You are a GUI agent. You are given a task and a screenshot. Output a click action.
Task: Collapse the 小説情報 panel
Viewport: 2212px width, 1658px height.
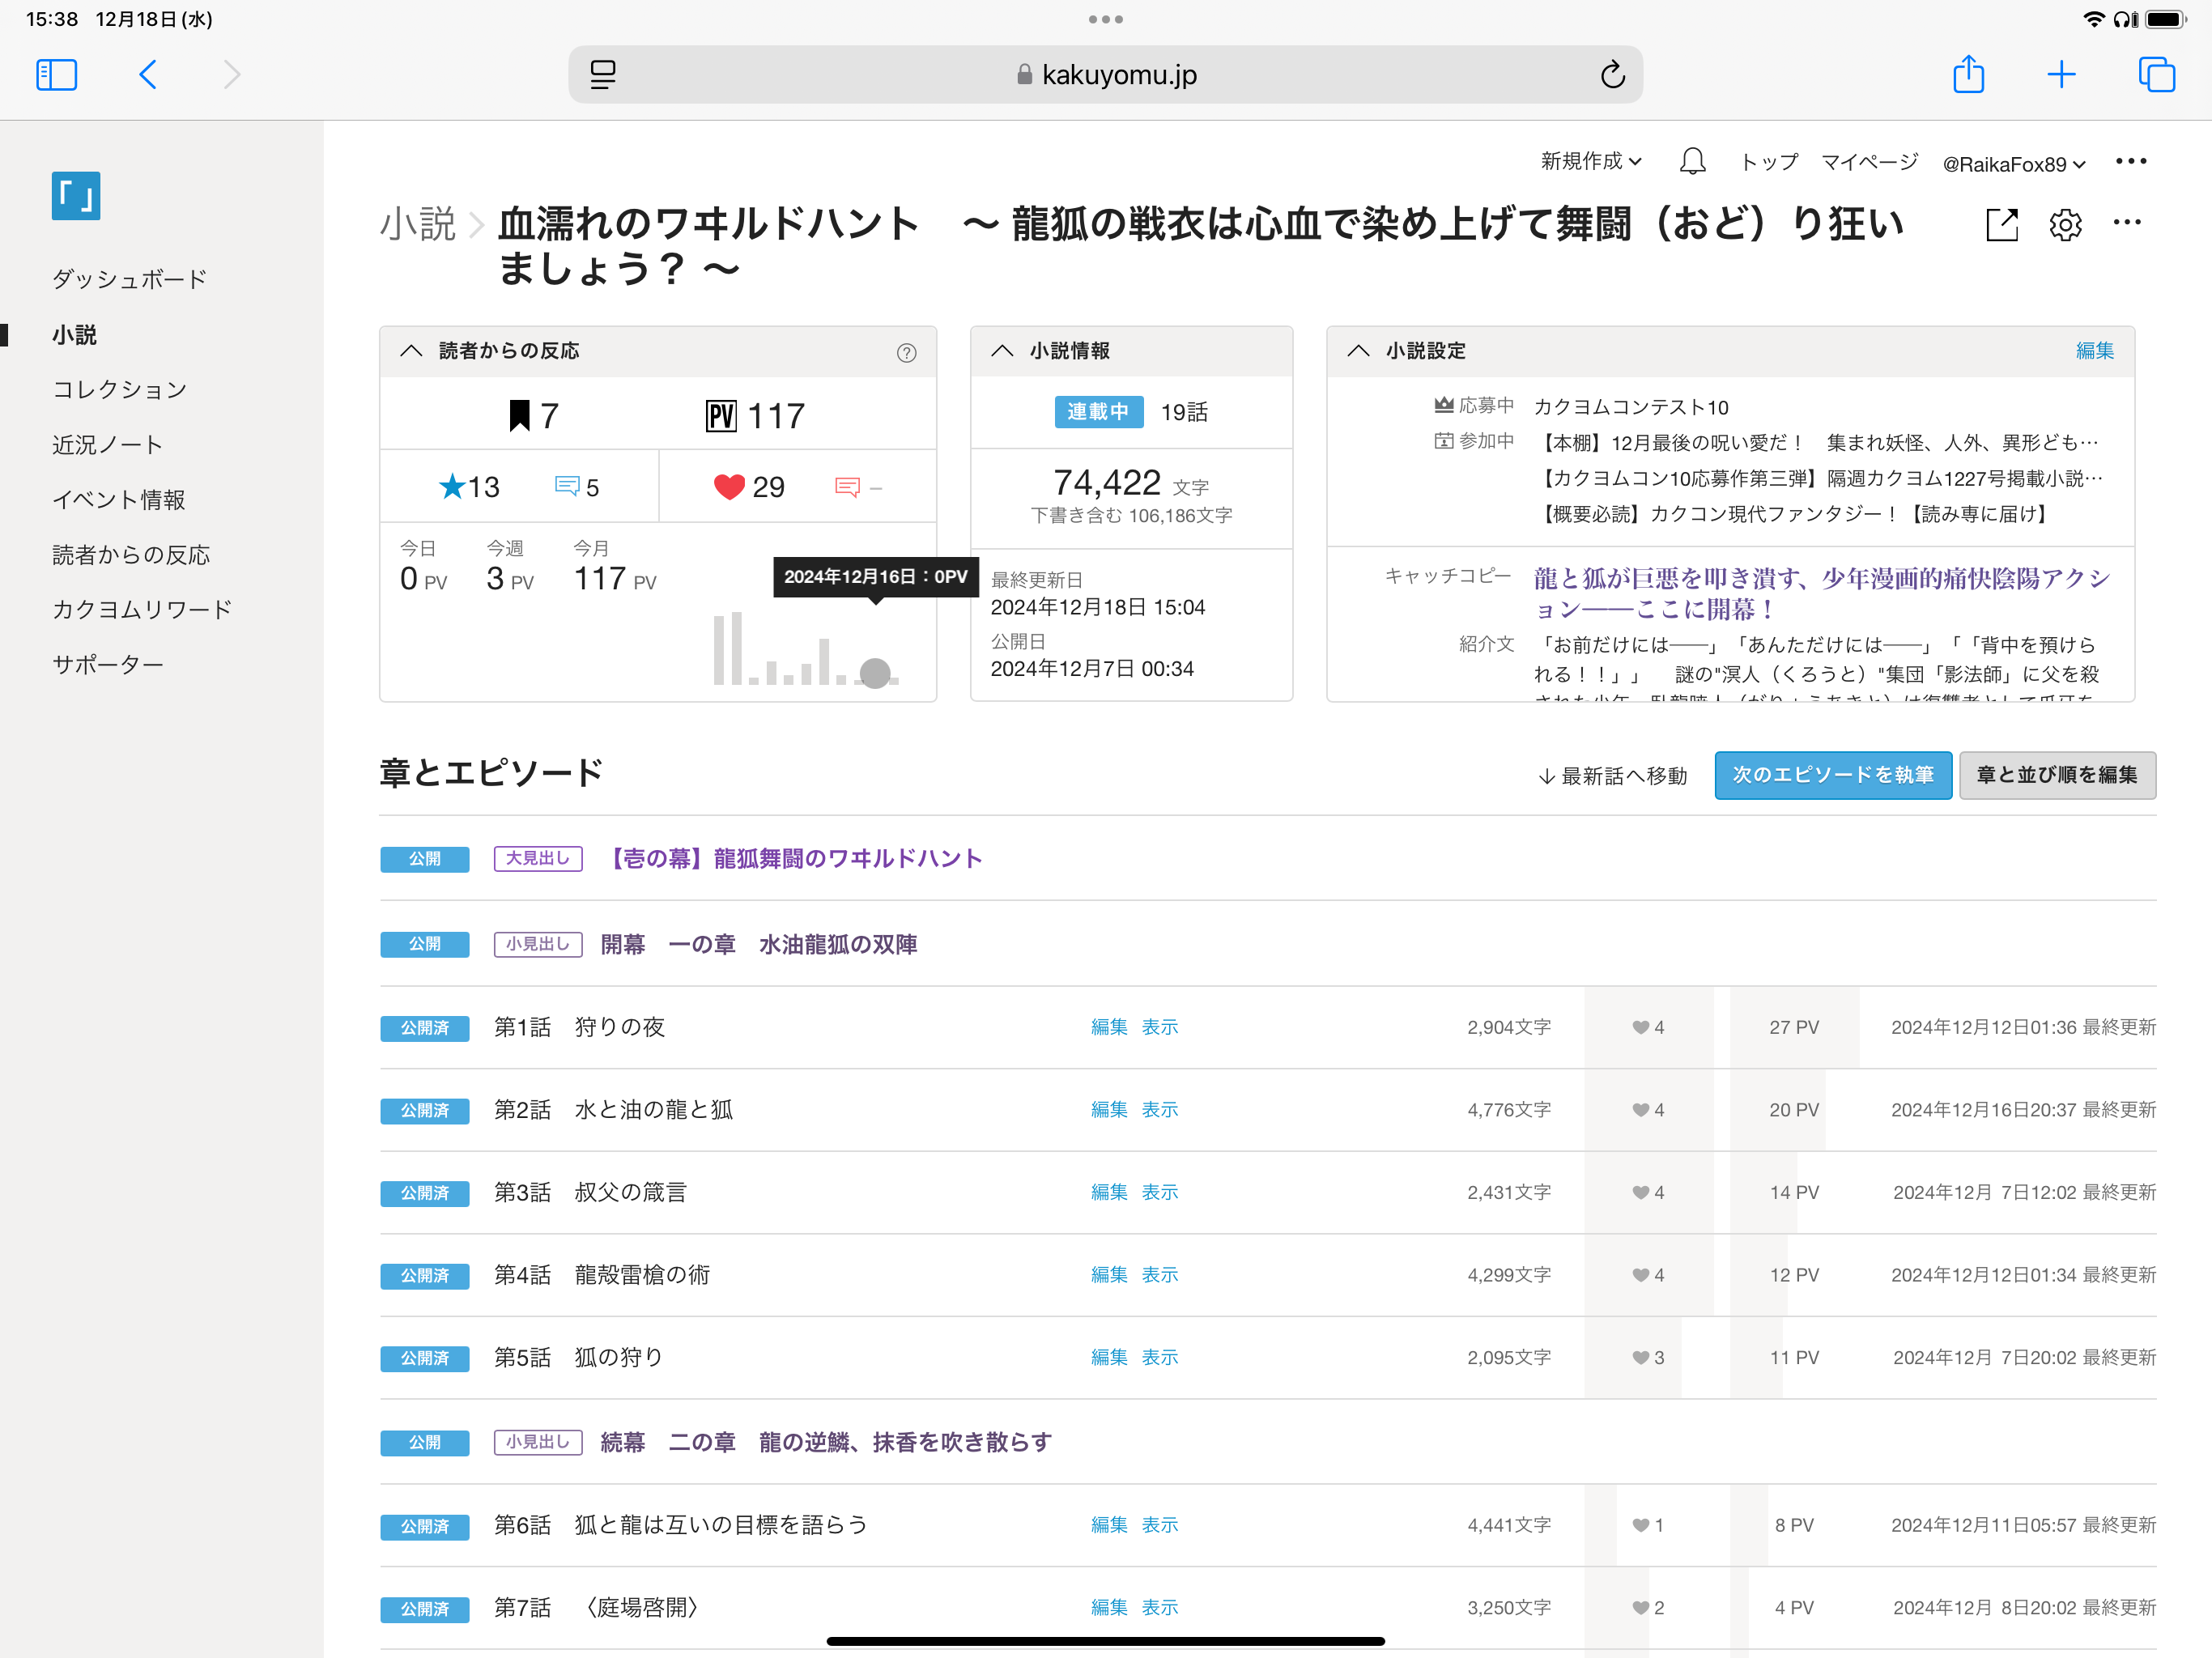pos(1002,351)
